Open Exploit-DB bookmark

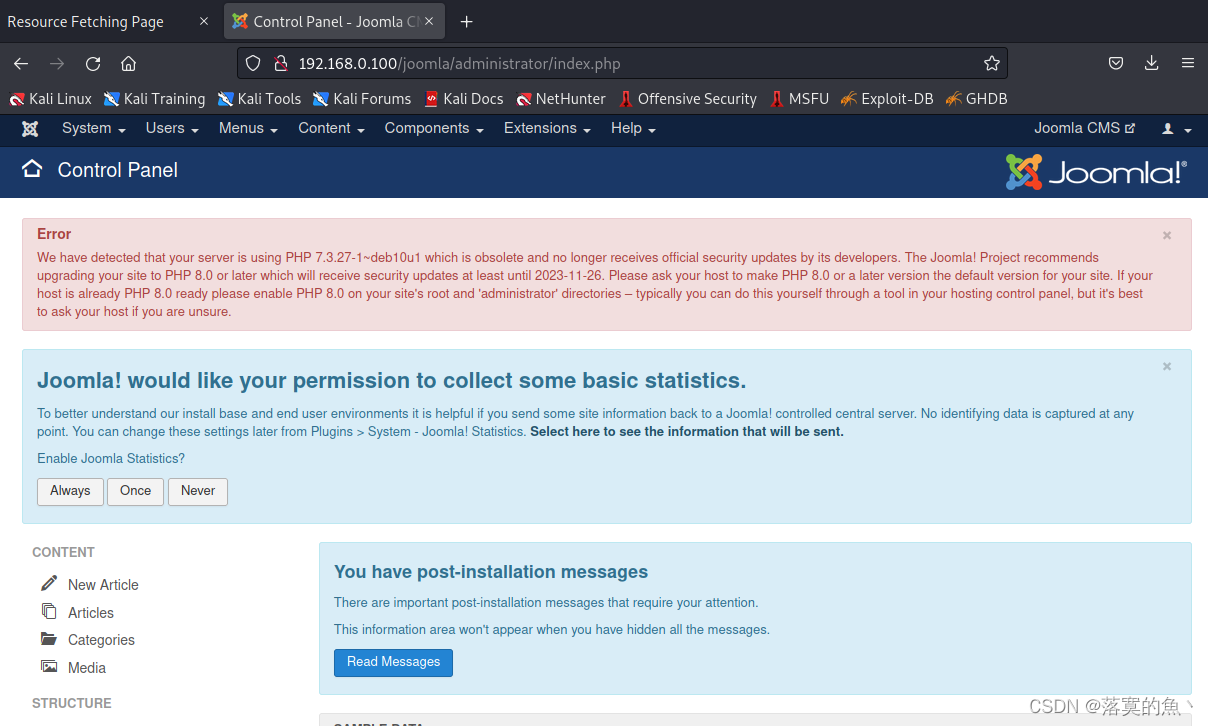pos(887,99)
